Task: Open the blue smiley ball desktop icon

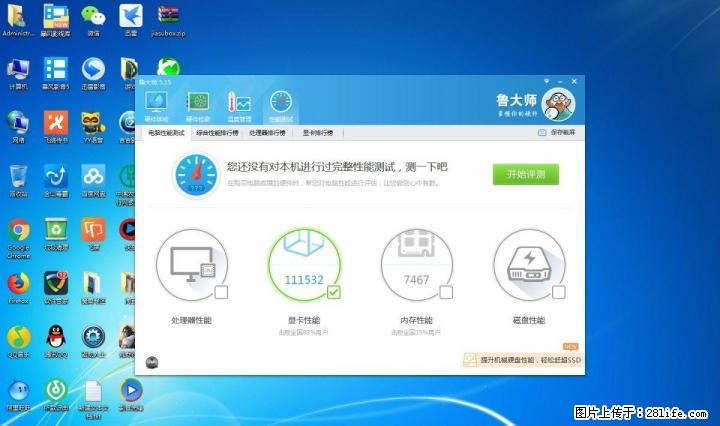Action: click(x=18, y=395)
